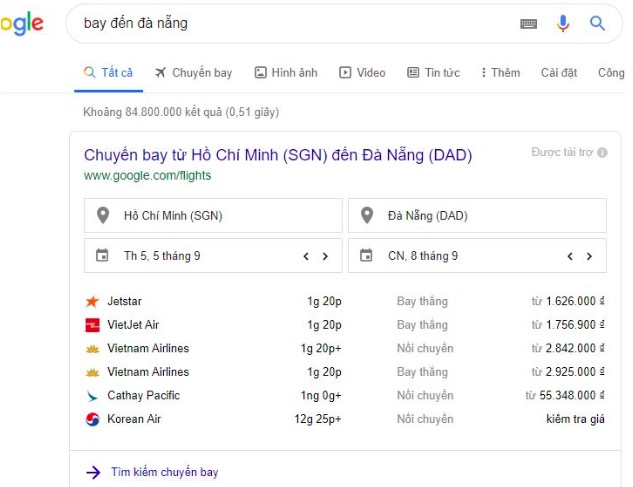
Task: Click the Cathay Pacific logo
Action: 92,396
